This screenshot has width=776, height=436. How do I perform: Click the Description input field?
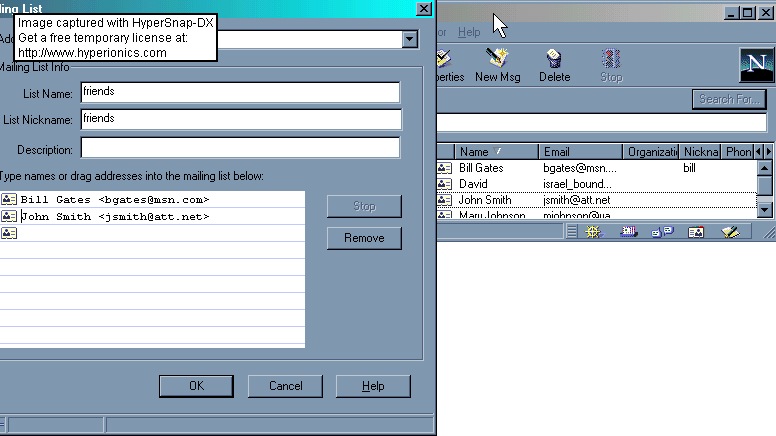click(x=240, y=149)
